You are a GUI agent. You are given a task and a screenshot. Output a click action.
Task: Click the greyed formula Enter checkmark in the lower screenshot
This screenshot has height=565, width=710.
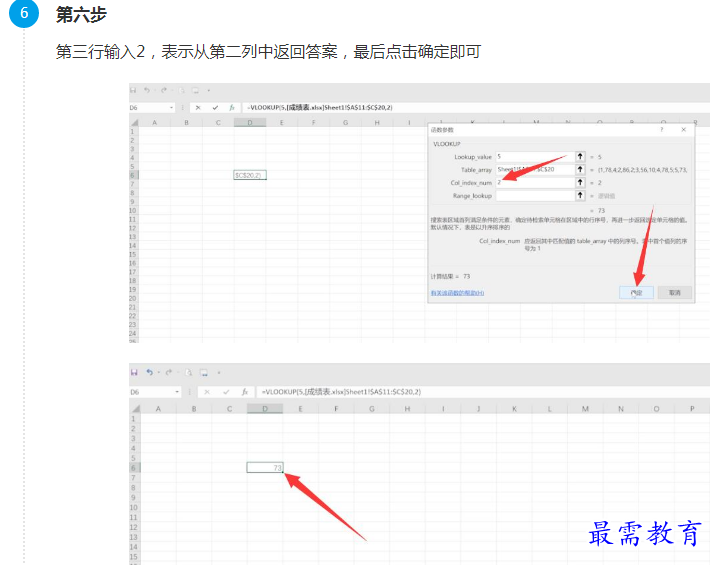226,392
